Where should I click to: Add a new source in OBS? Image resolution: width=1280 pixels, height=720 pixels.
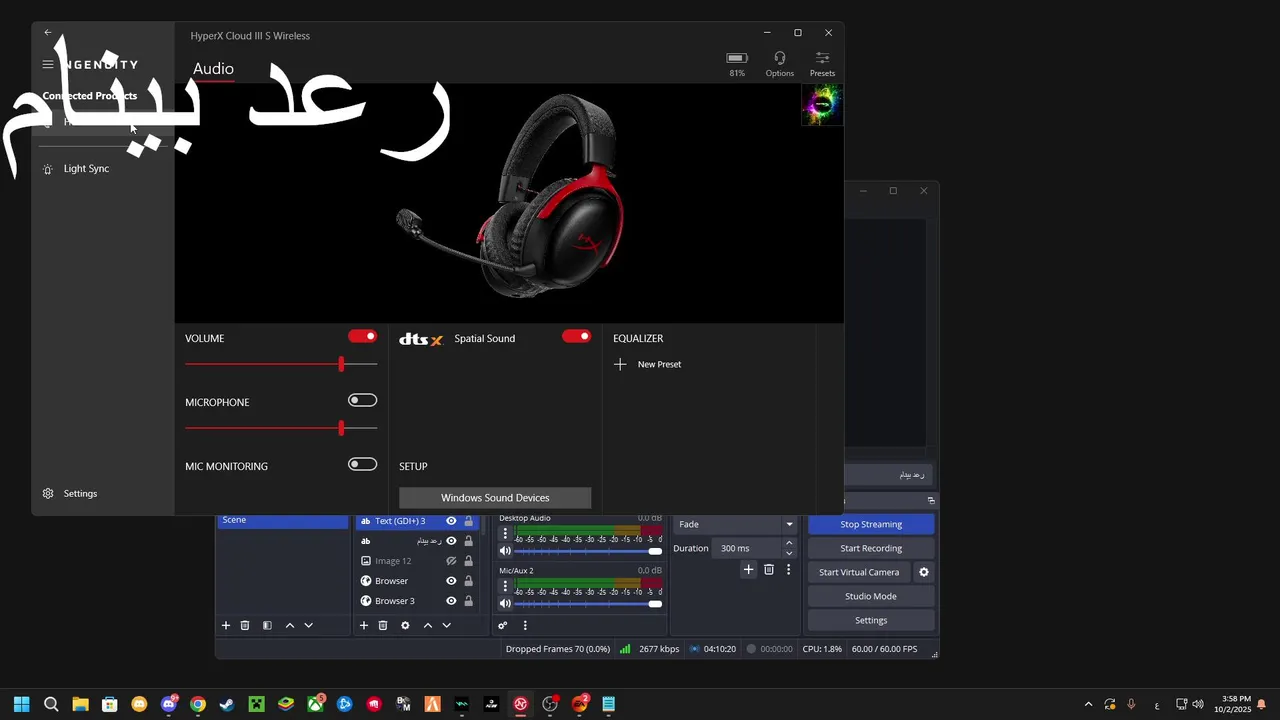tap(364, 625)
